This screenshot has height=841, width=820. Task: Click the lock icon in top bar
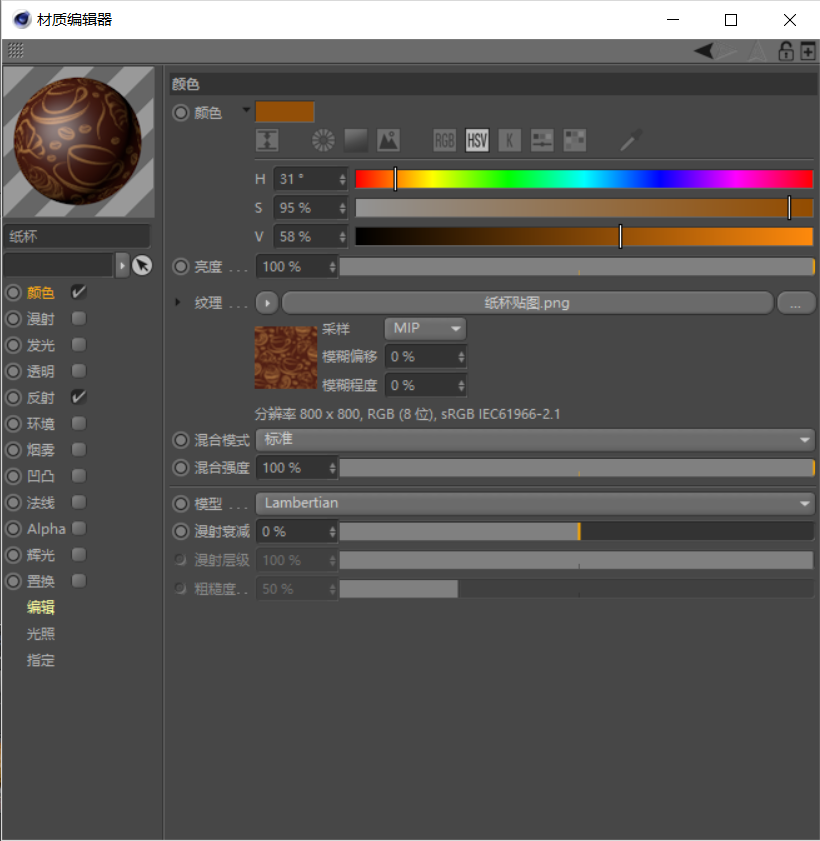coord(786,51)
